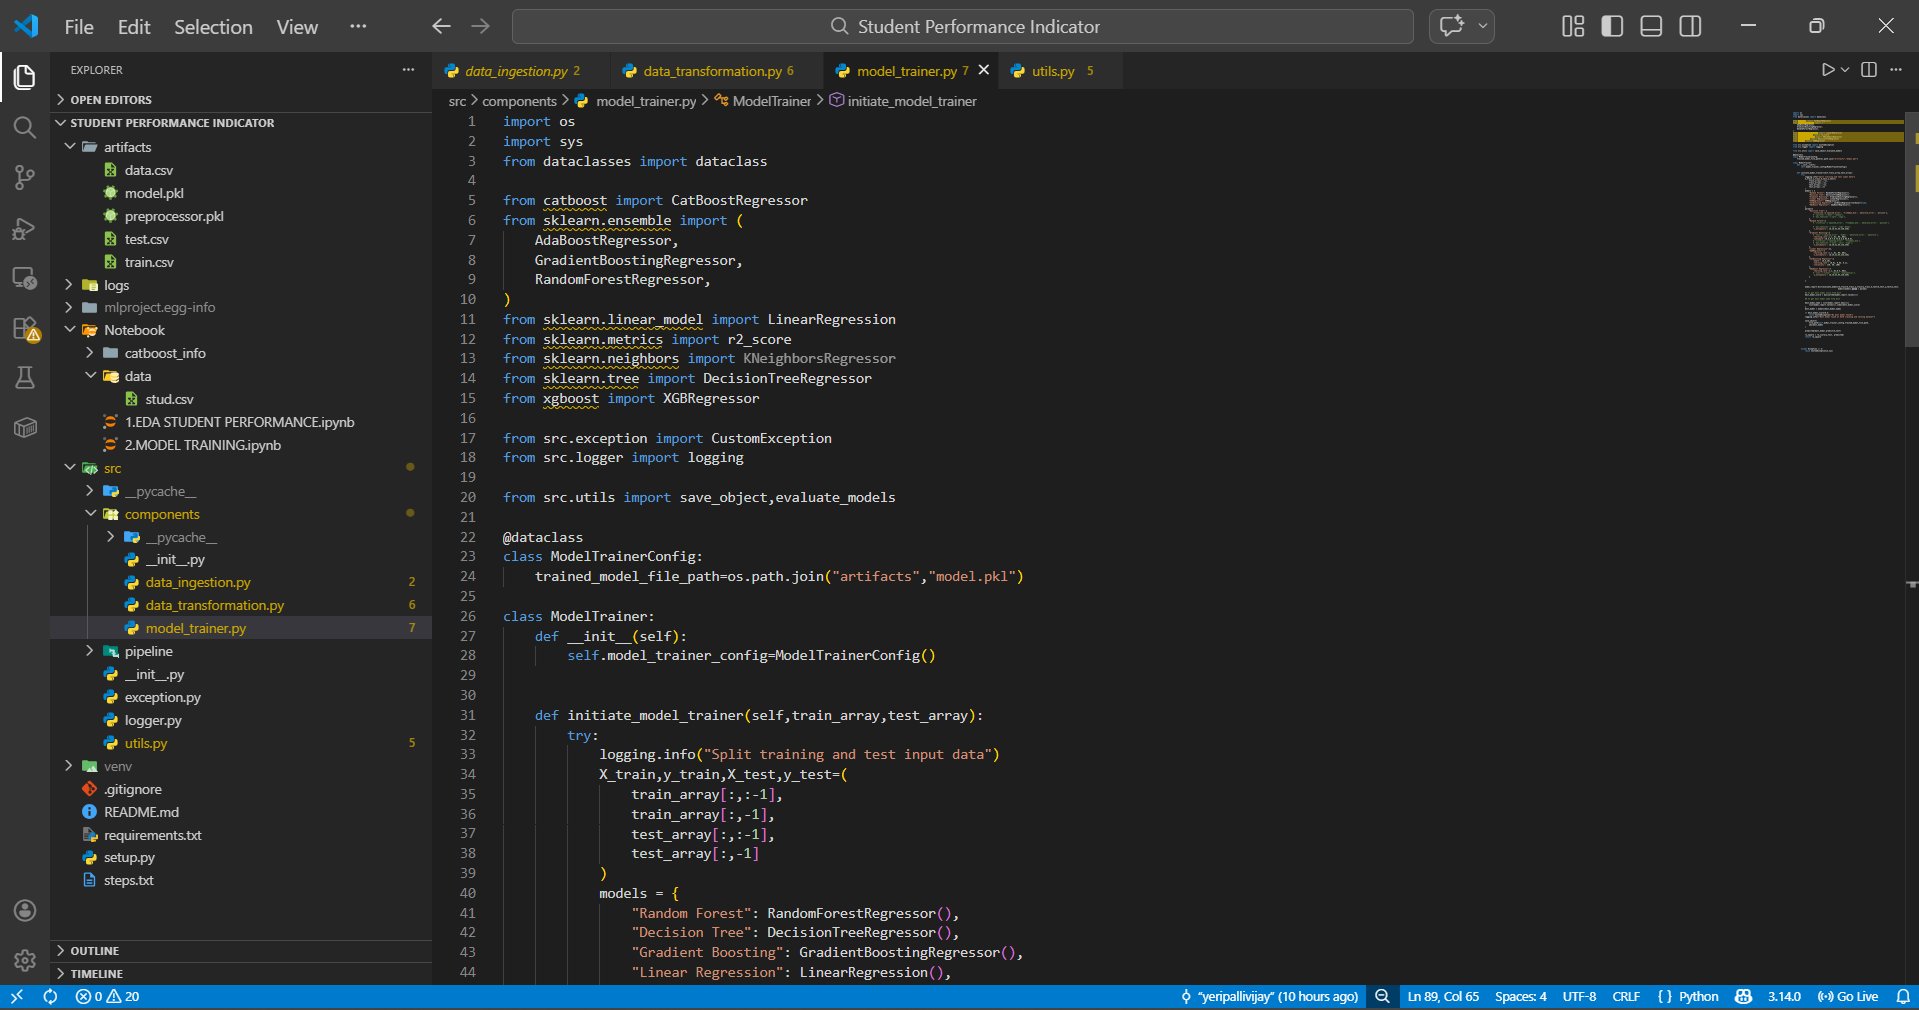Open the Selection menu

(213, 27)
